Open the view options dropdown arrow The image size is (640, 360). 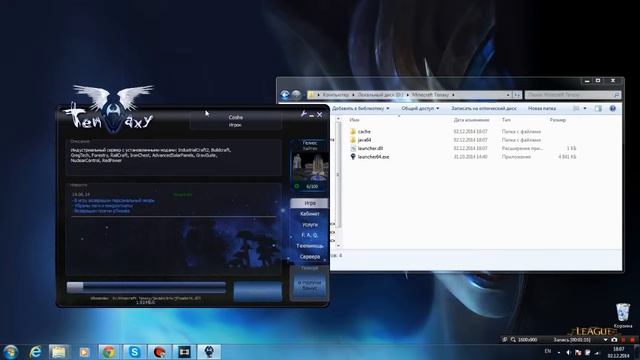click(585, 109)
